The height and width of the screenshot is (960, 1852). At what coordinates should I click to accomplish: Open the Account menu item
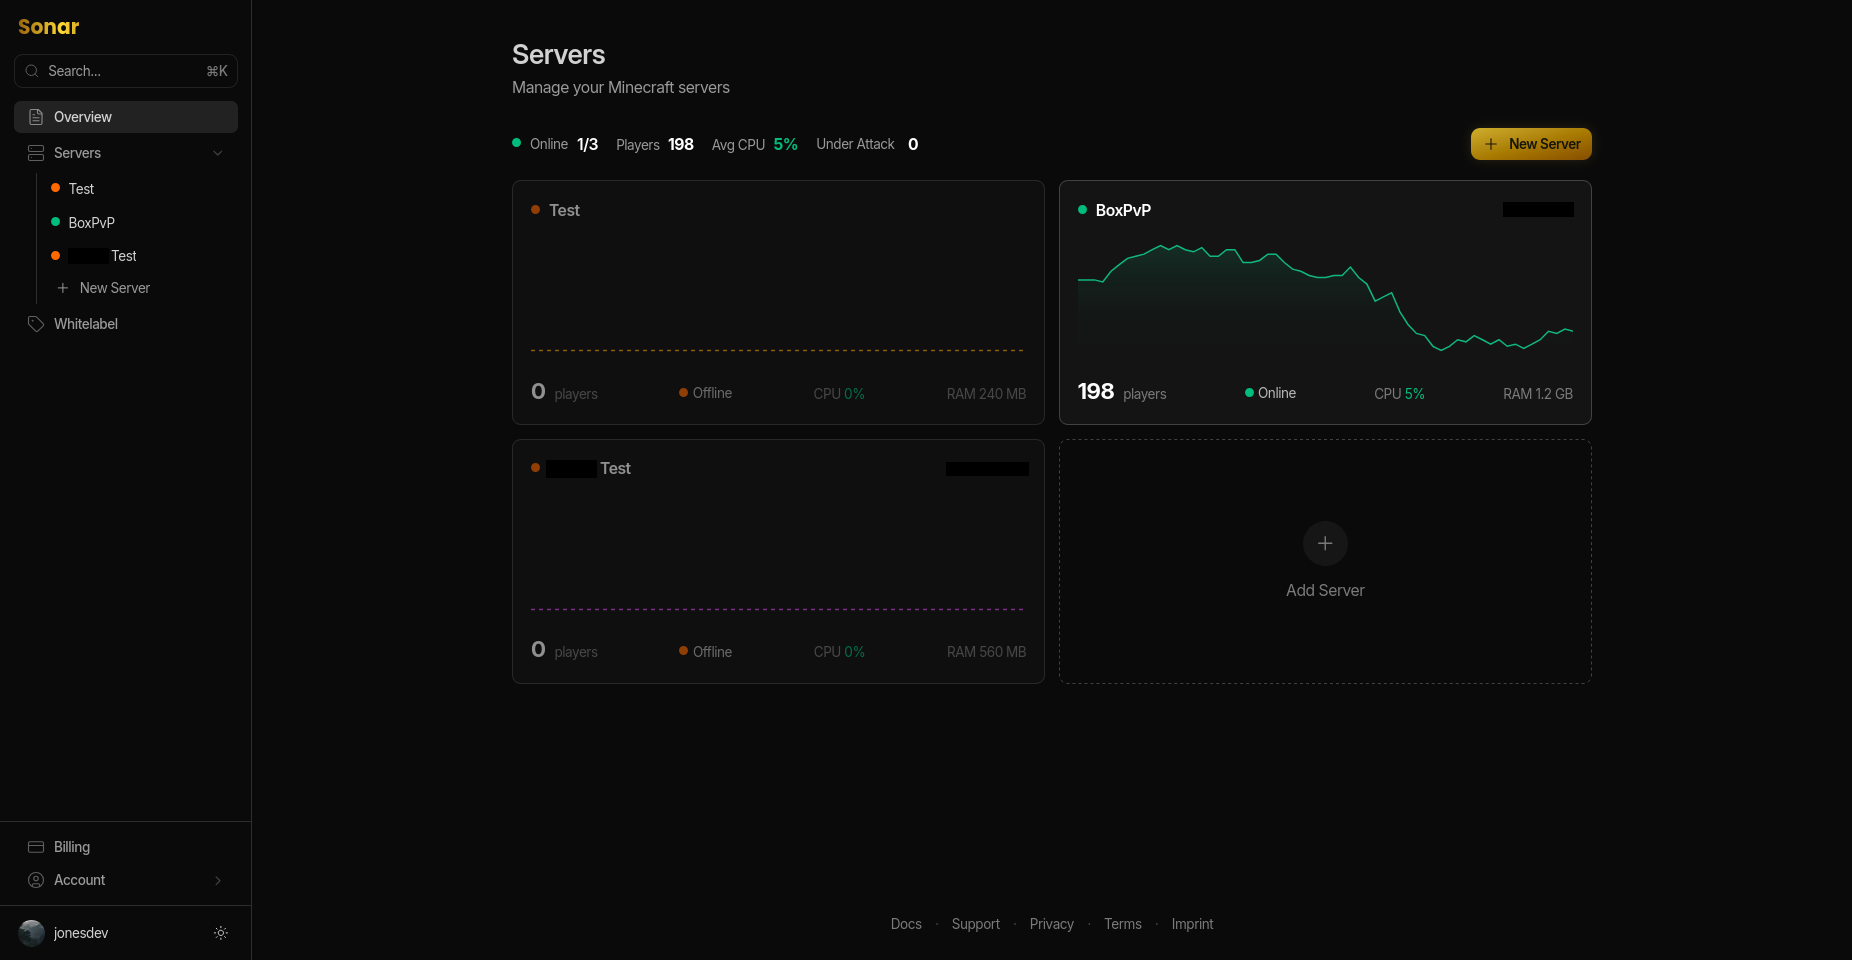(x=126, y=880)
